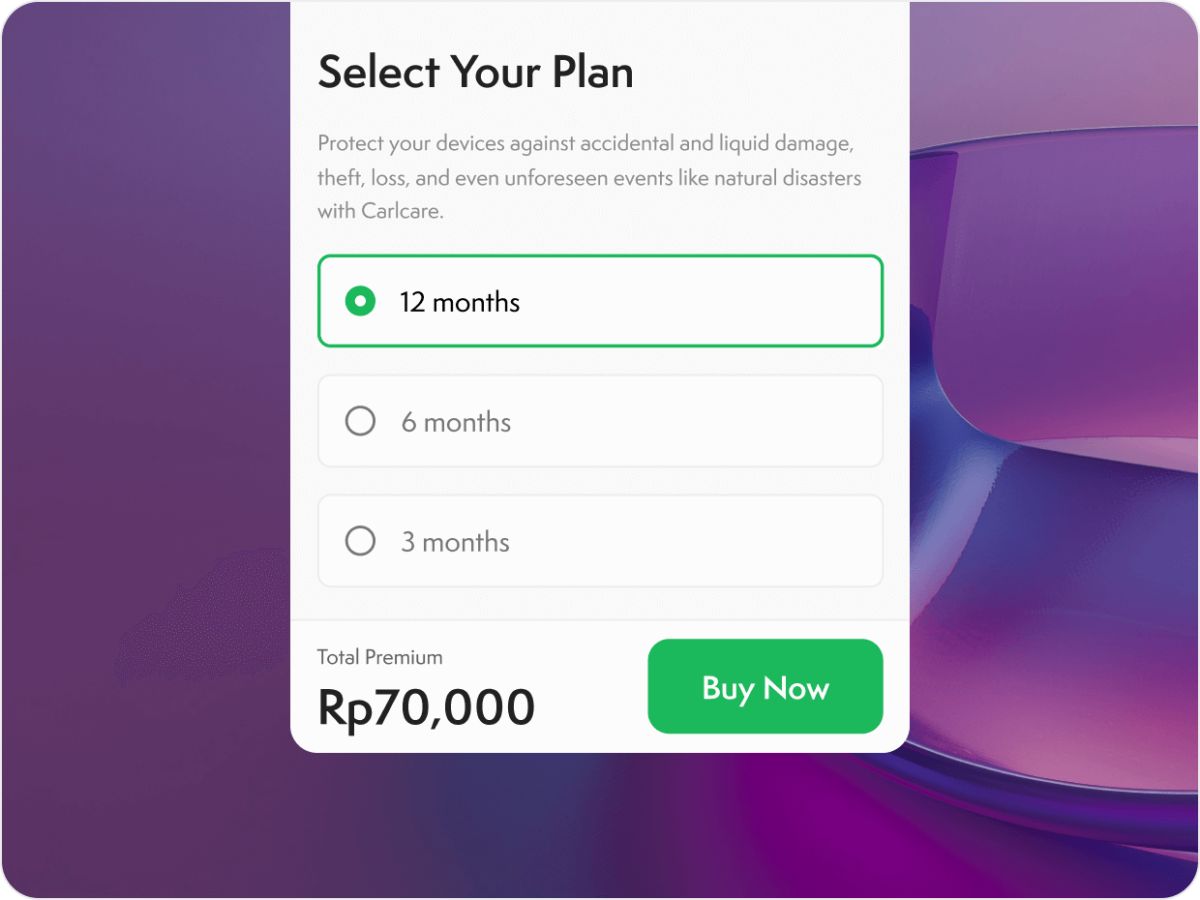Click the 3 months option row
The width and height of the screenshot is (1200, 900).
[x=600, y=541]
